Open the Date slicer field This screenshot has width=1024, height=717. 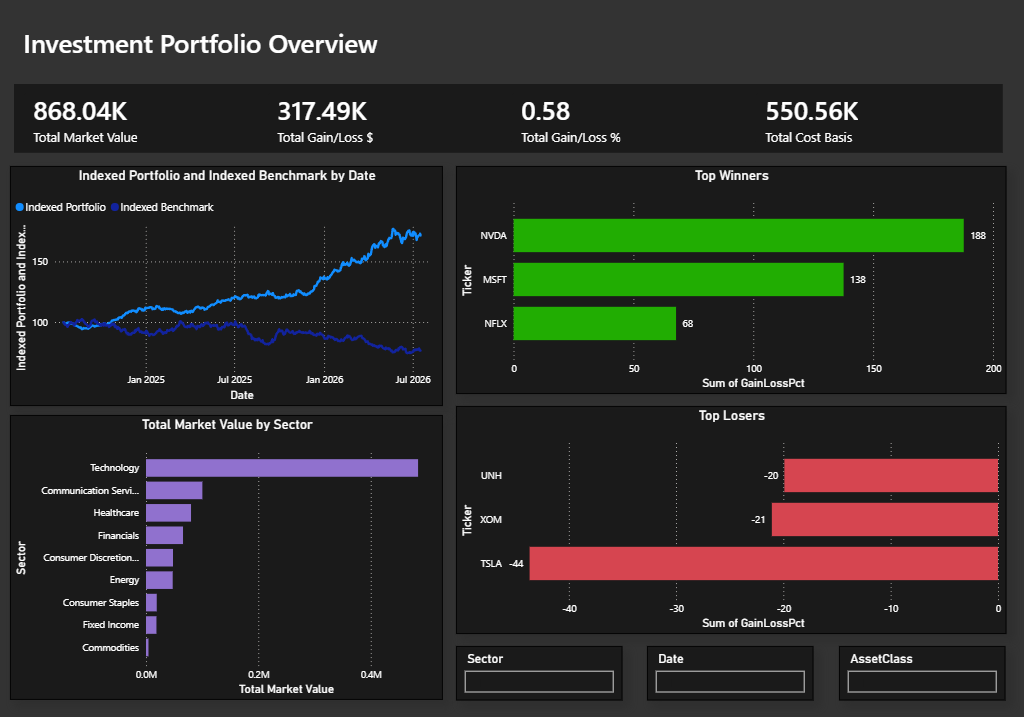pos(730,681)
